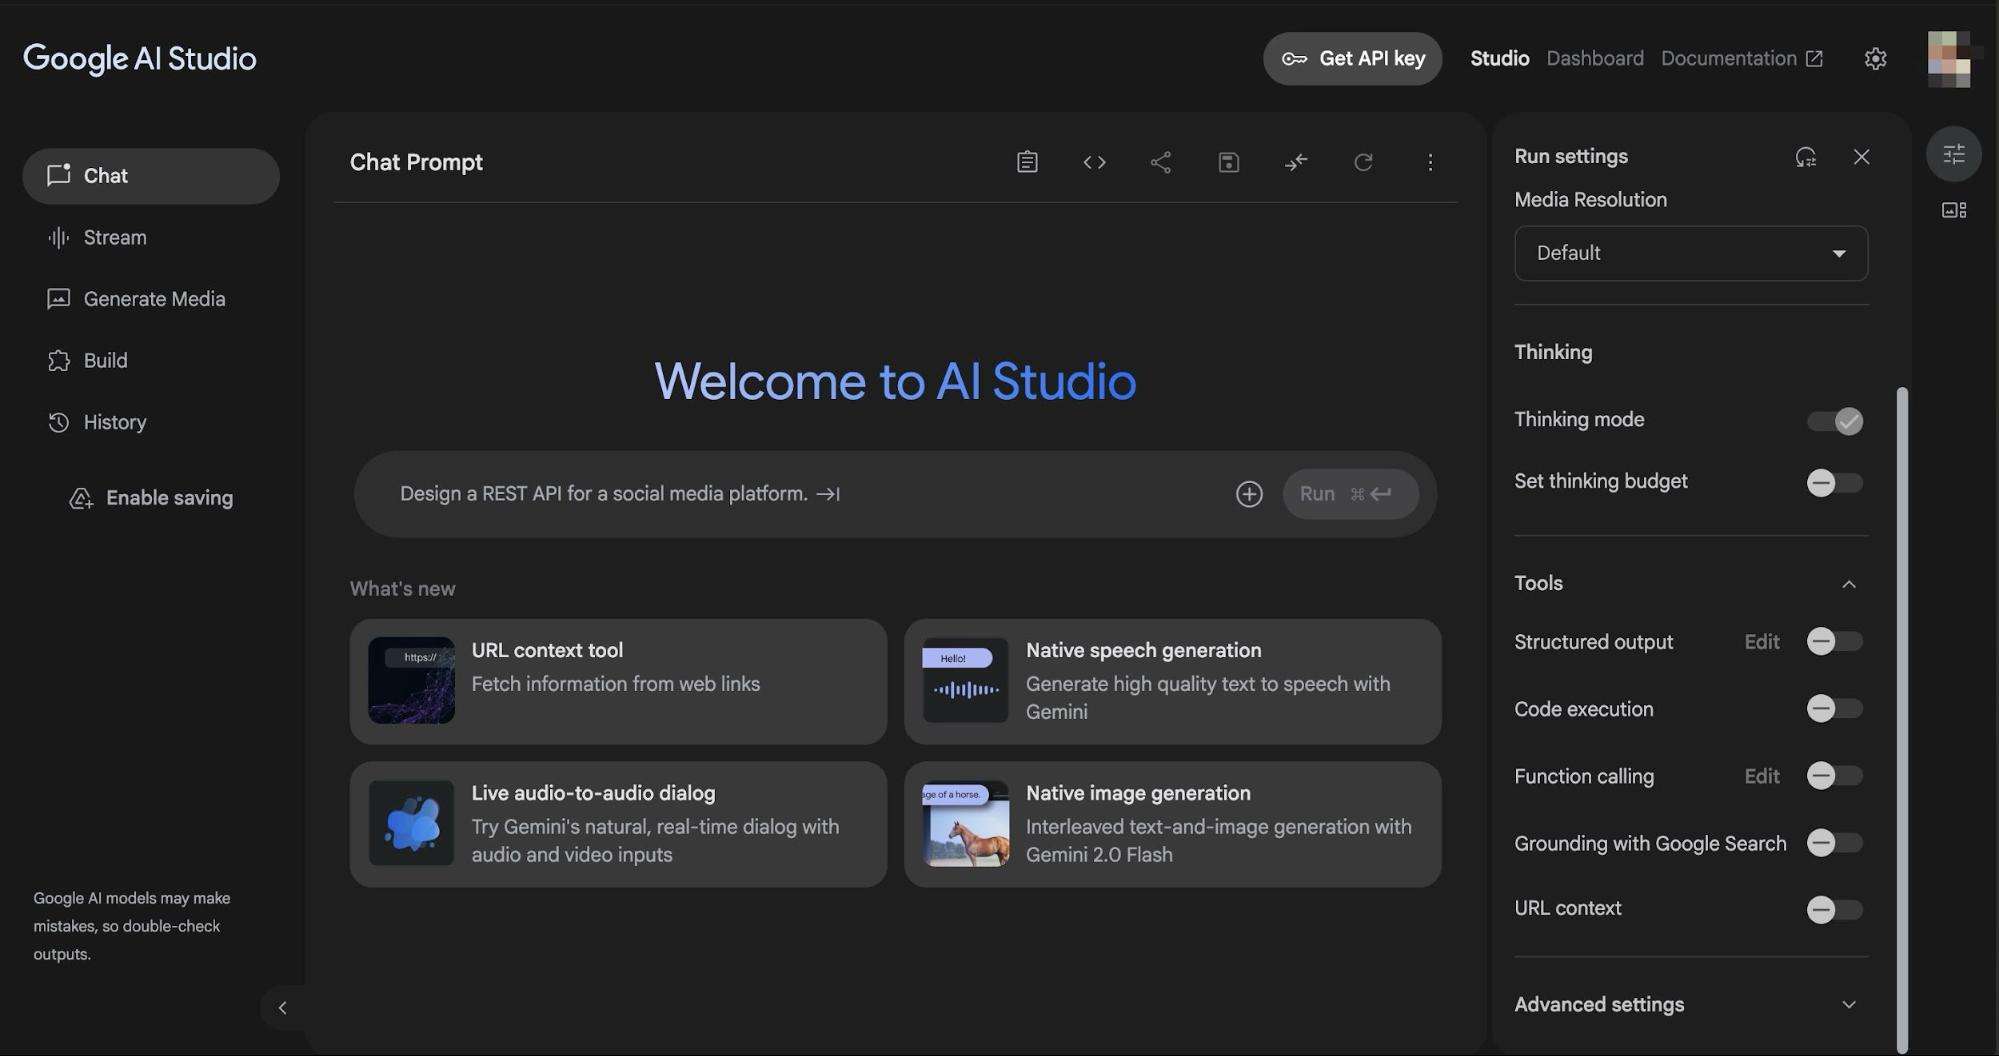Select Chat in the sidebar
Screen dimensions: 1999x1056
(x=151, y=176)
